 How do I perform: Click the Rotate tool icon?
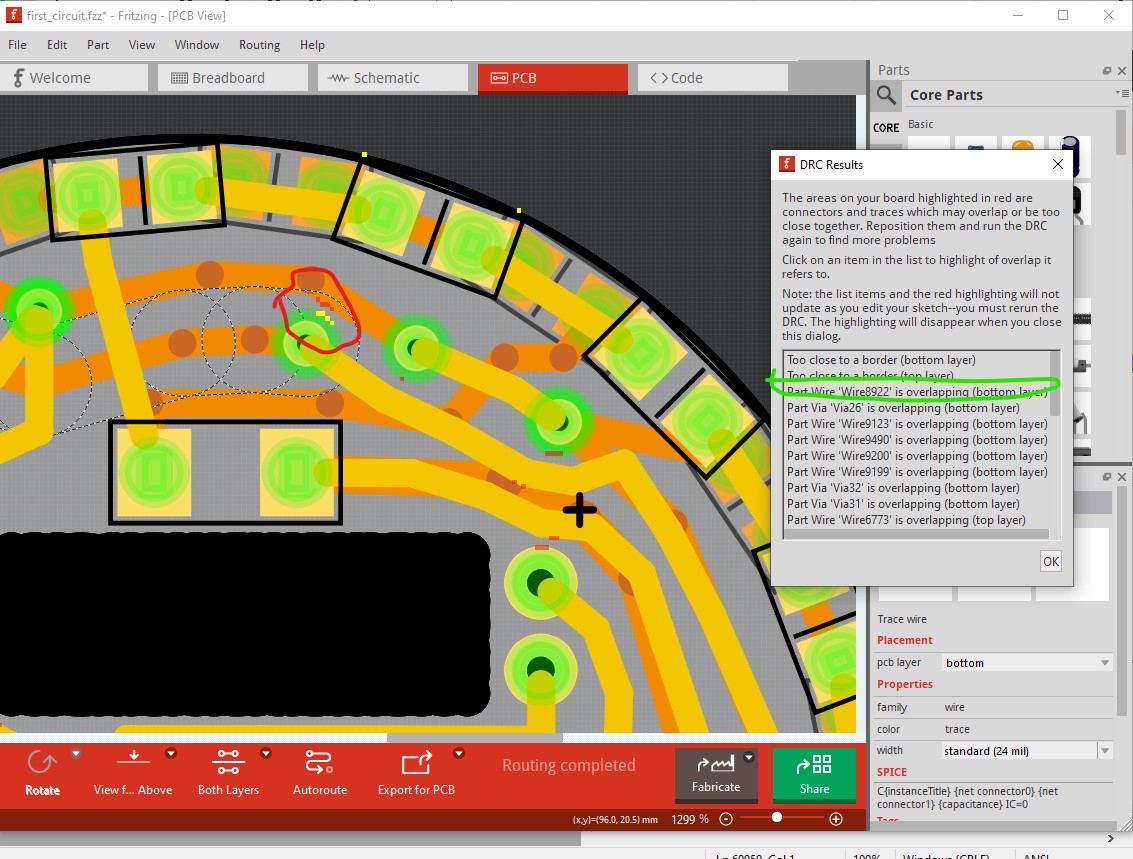pyautogui.click(x=42, y=763)
